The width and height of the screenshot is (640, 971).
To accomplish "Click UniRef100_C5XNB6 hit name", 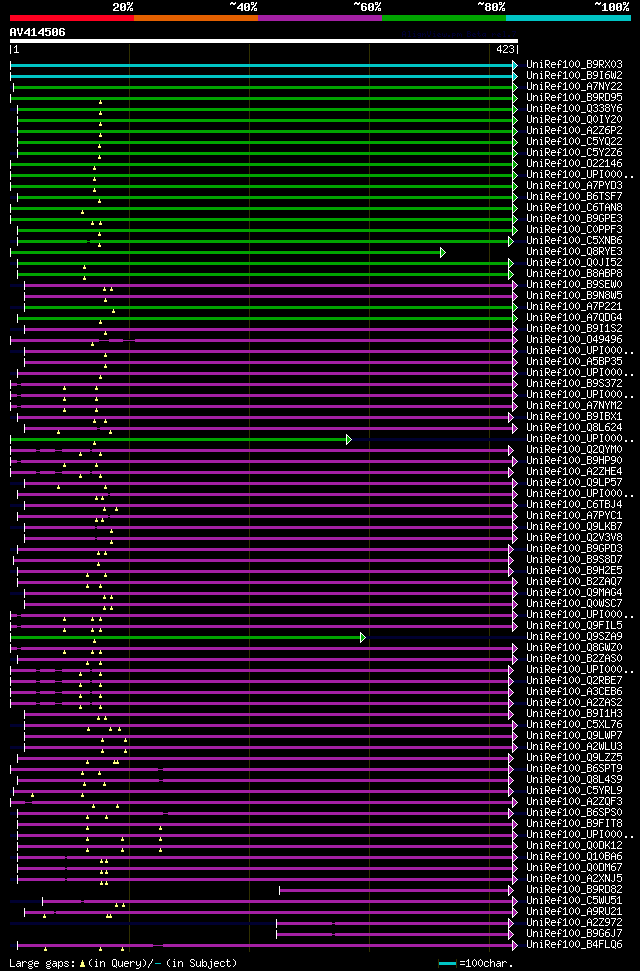I will pos(574,241).
